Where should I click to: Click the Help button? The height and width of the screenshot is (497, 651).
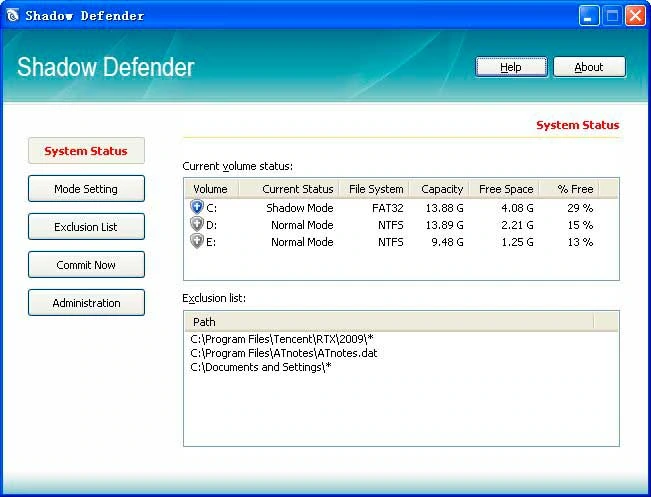coord(511,67)
